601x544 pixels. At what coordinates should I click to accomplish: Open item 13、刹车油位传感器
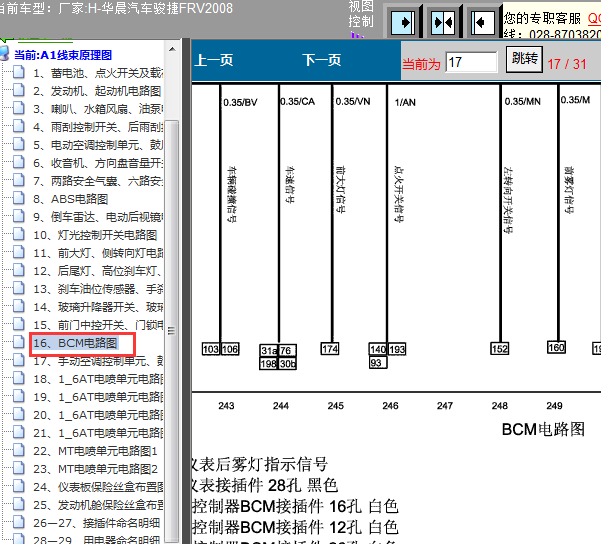tap(98, 289)
